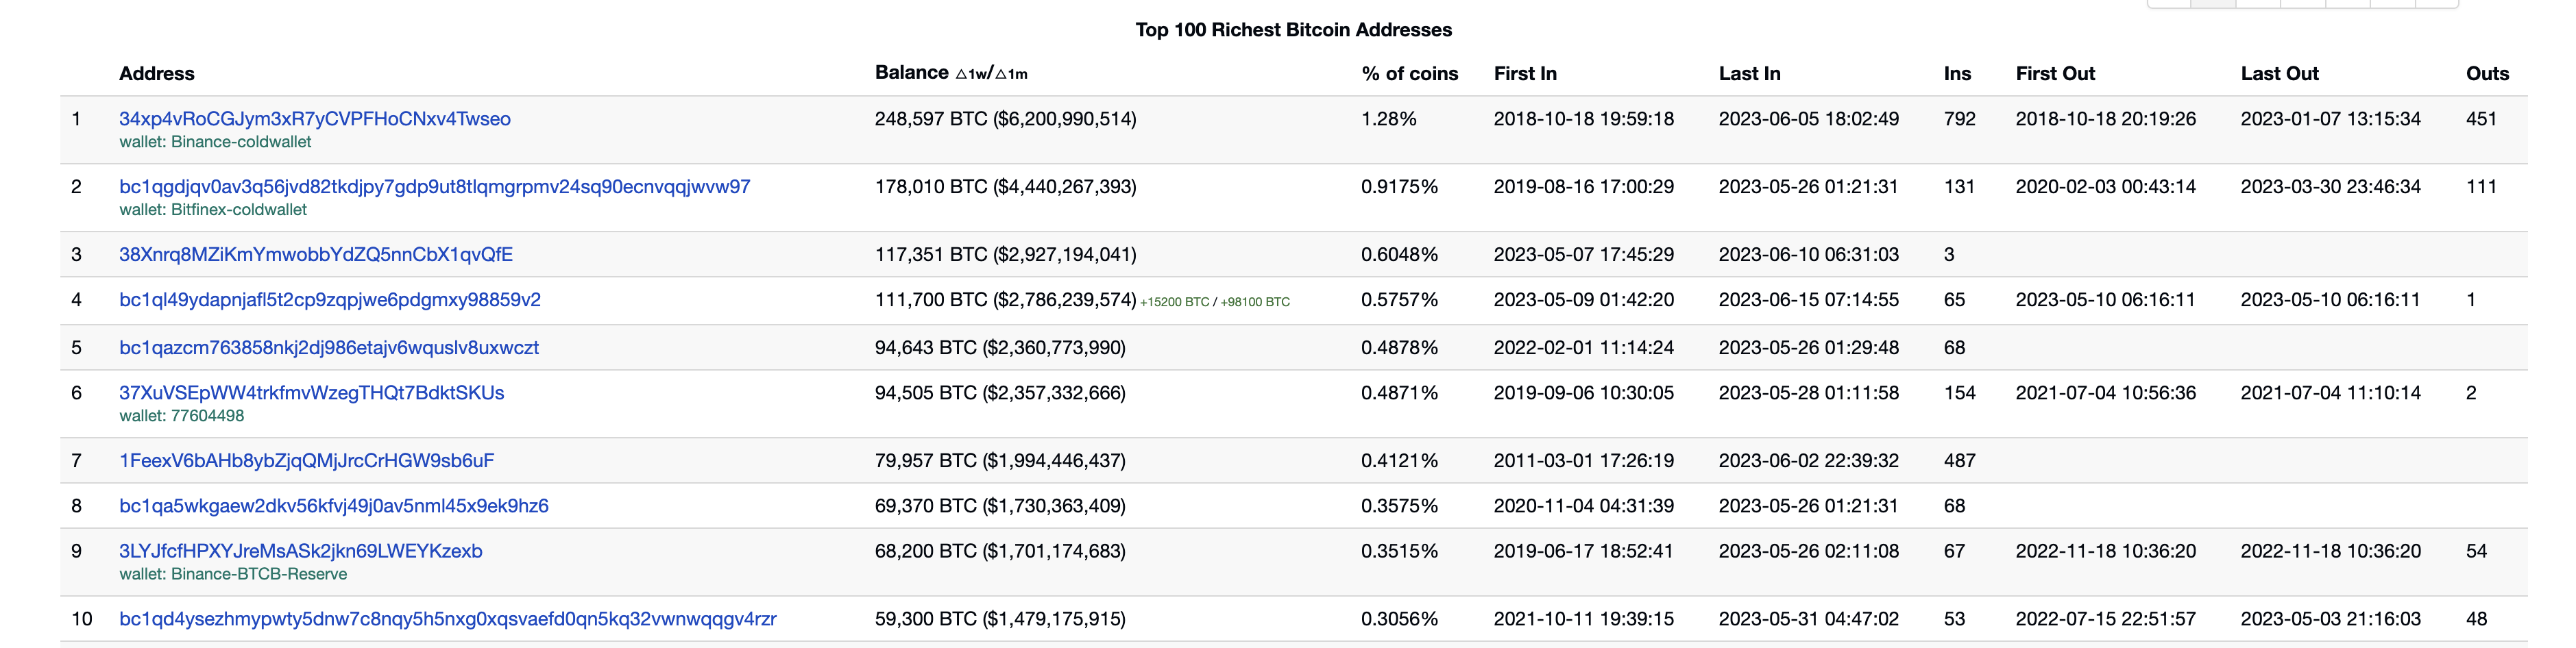Click the Last In column header
This screenshot has height=648, width=2576.
click(x=1750, y=74)
